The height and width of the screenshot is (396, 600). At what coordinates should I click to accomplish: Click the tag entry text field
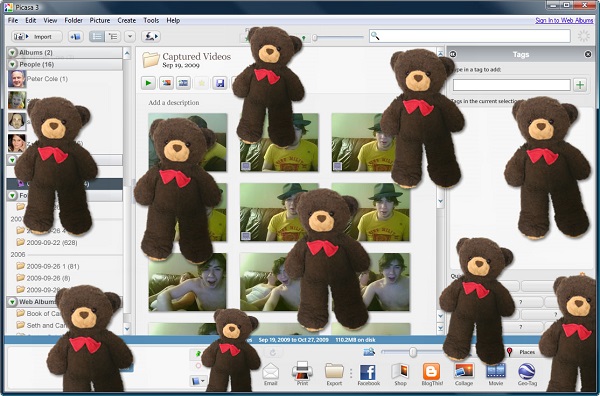tap(512, 85)
